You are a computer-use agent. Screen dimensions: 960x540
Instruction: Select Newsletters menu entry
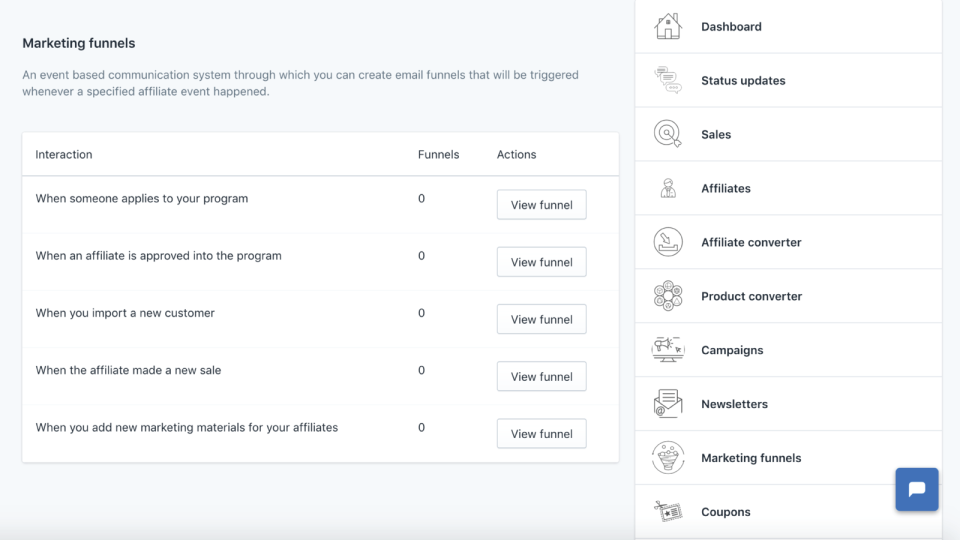pos(734,404)
